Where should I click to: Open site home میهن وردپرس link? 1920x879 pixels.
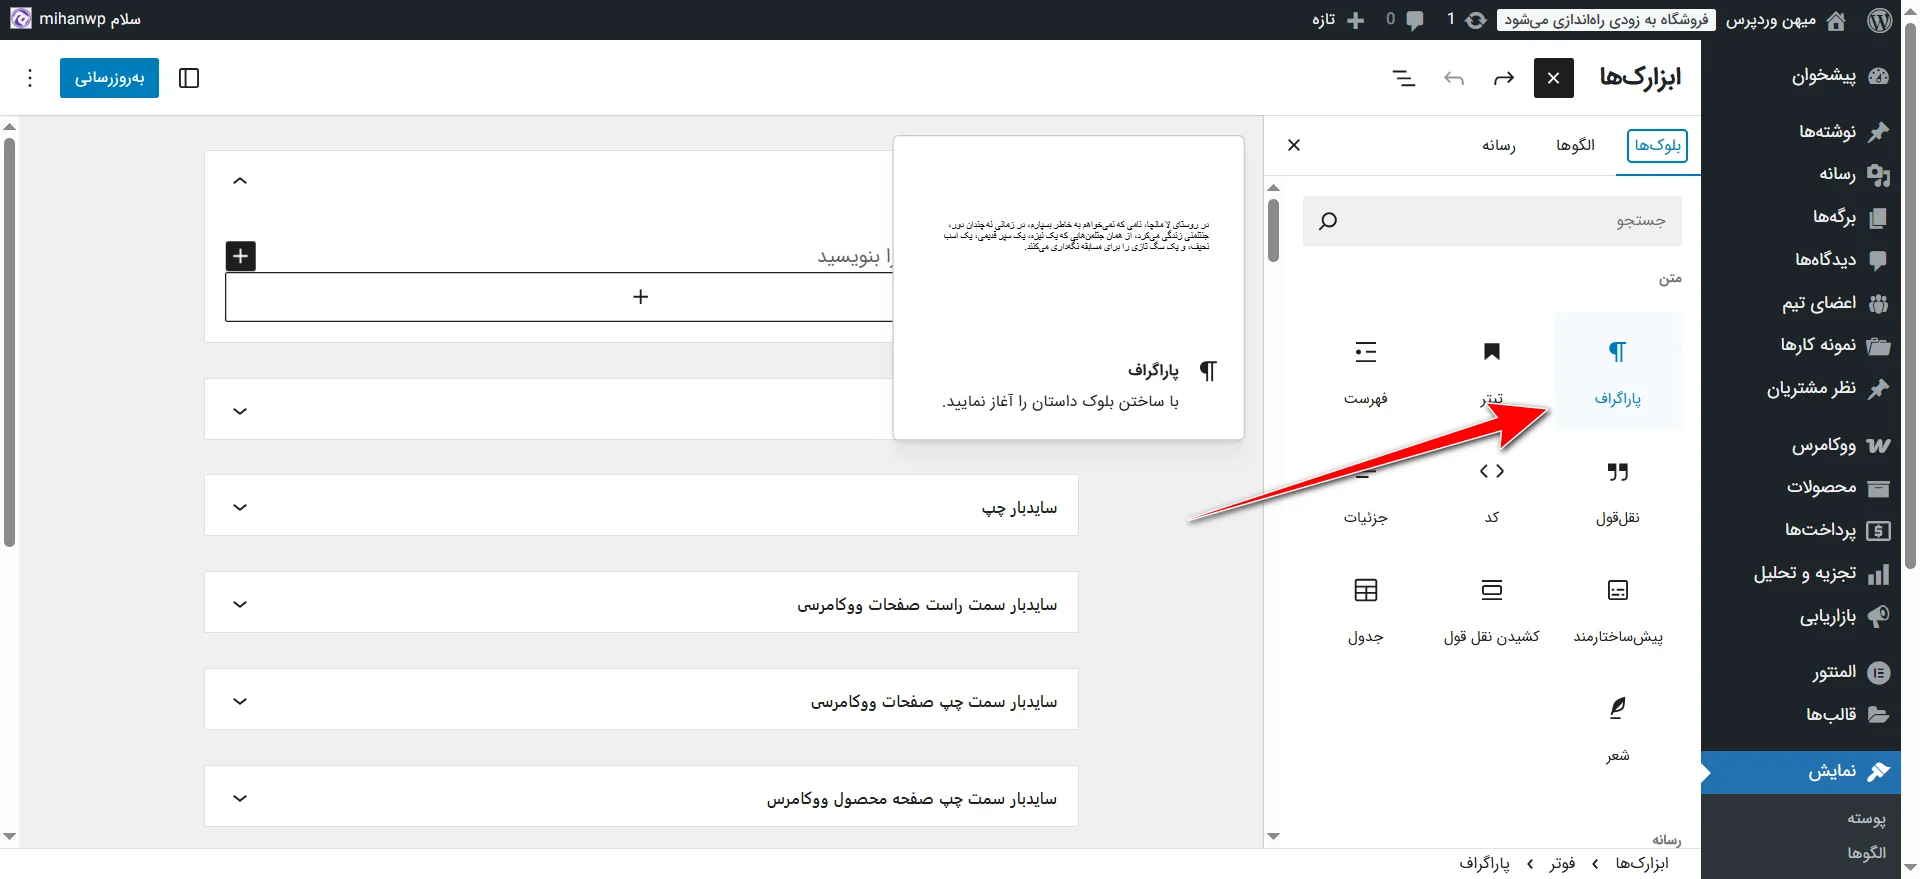pos(1785,20)
